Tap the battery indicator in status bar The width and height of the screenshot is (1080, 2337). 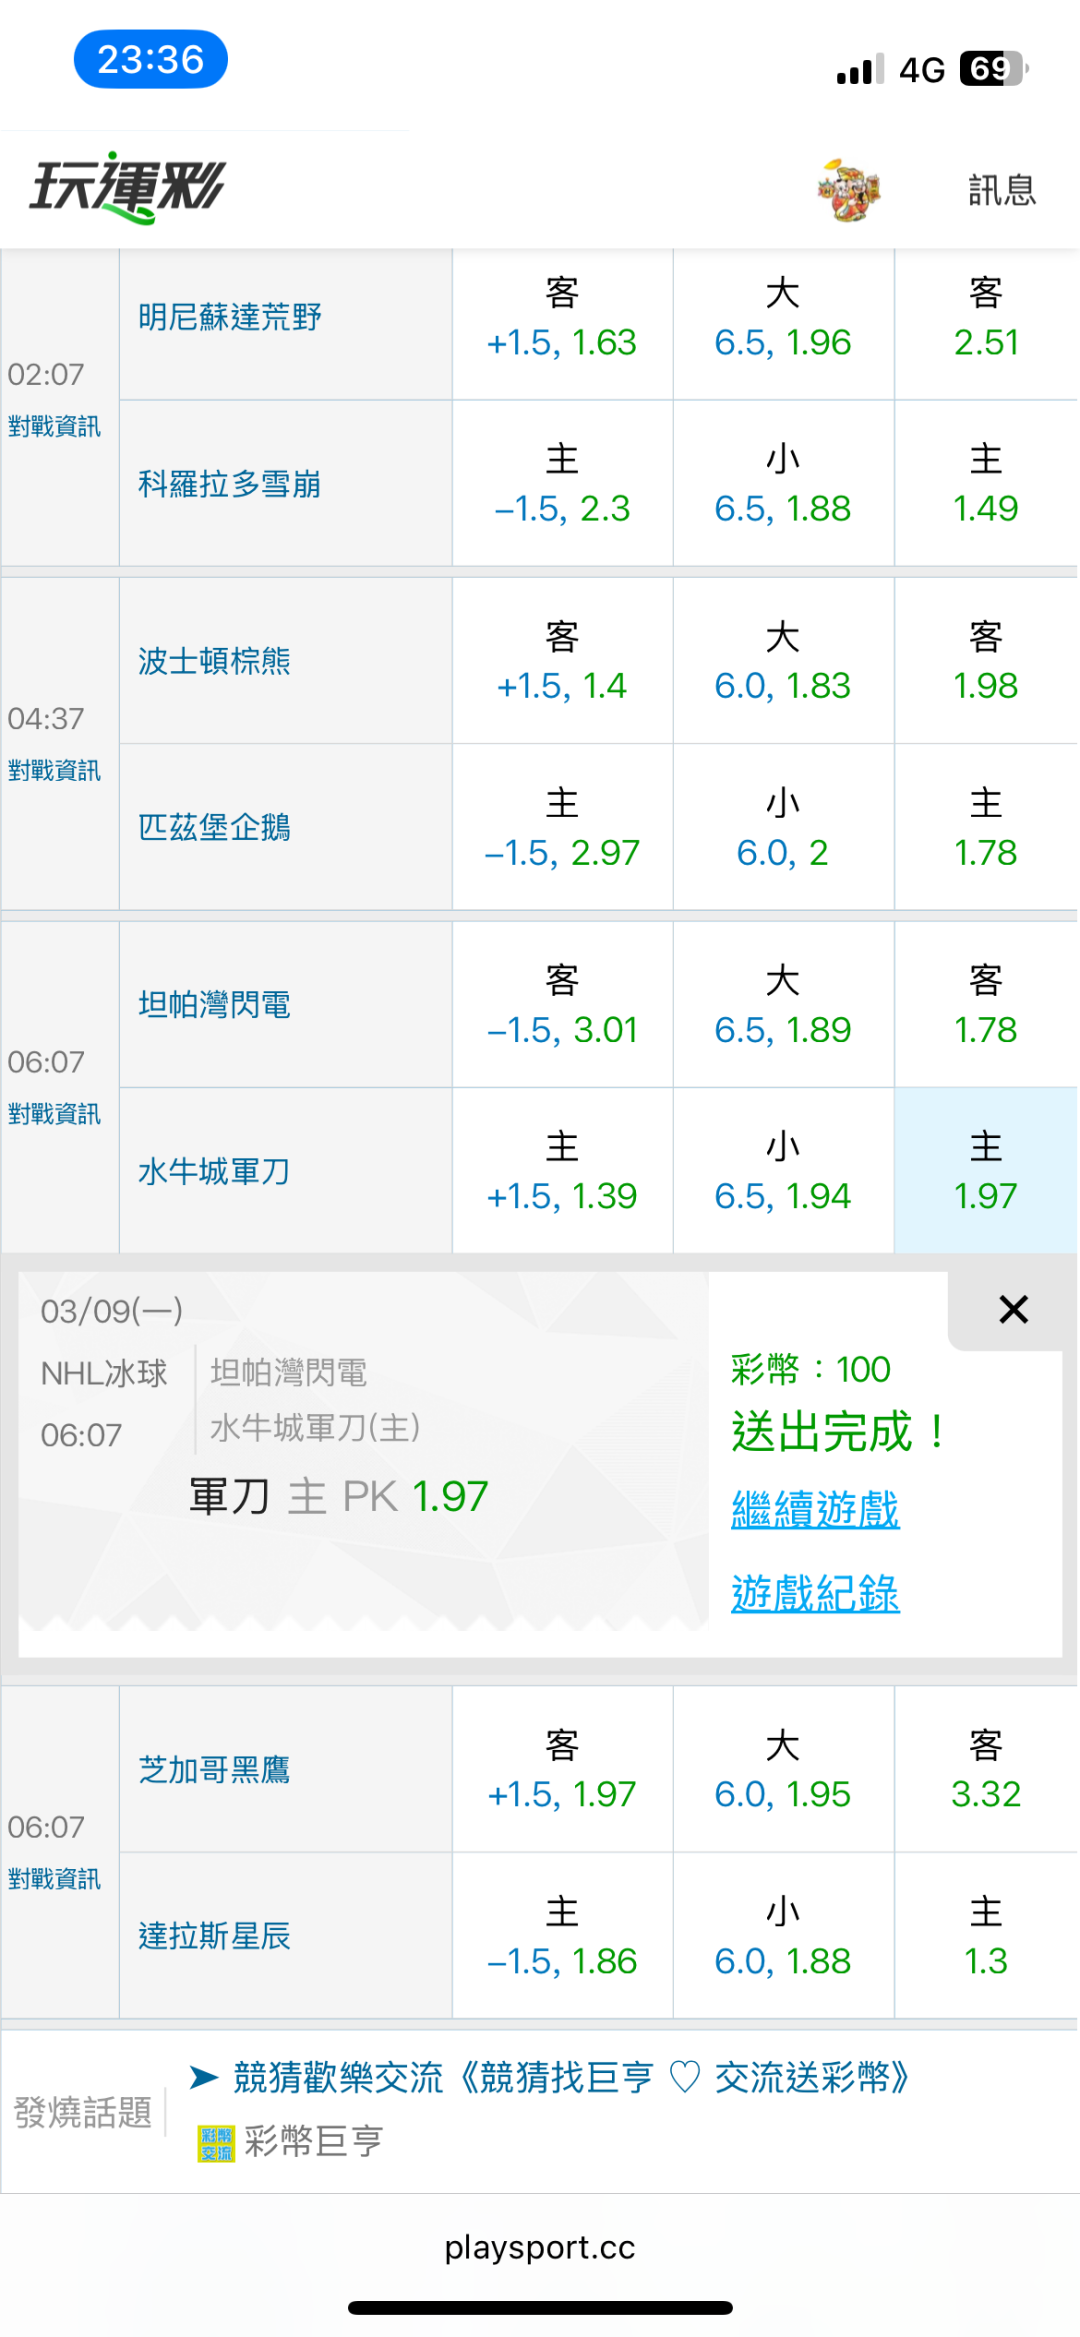coord(994,68)
